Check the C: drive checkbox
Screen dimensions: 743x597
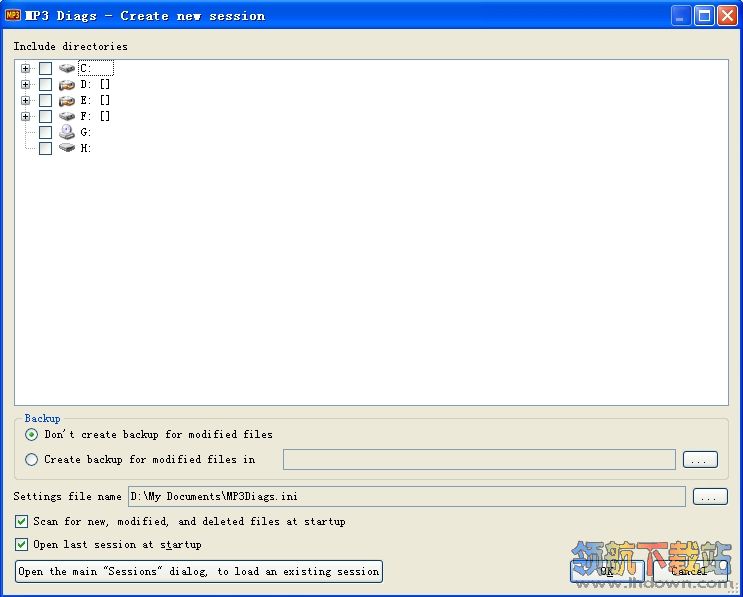pos(45,68)
